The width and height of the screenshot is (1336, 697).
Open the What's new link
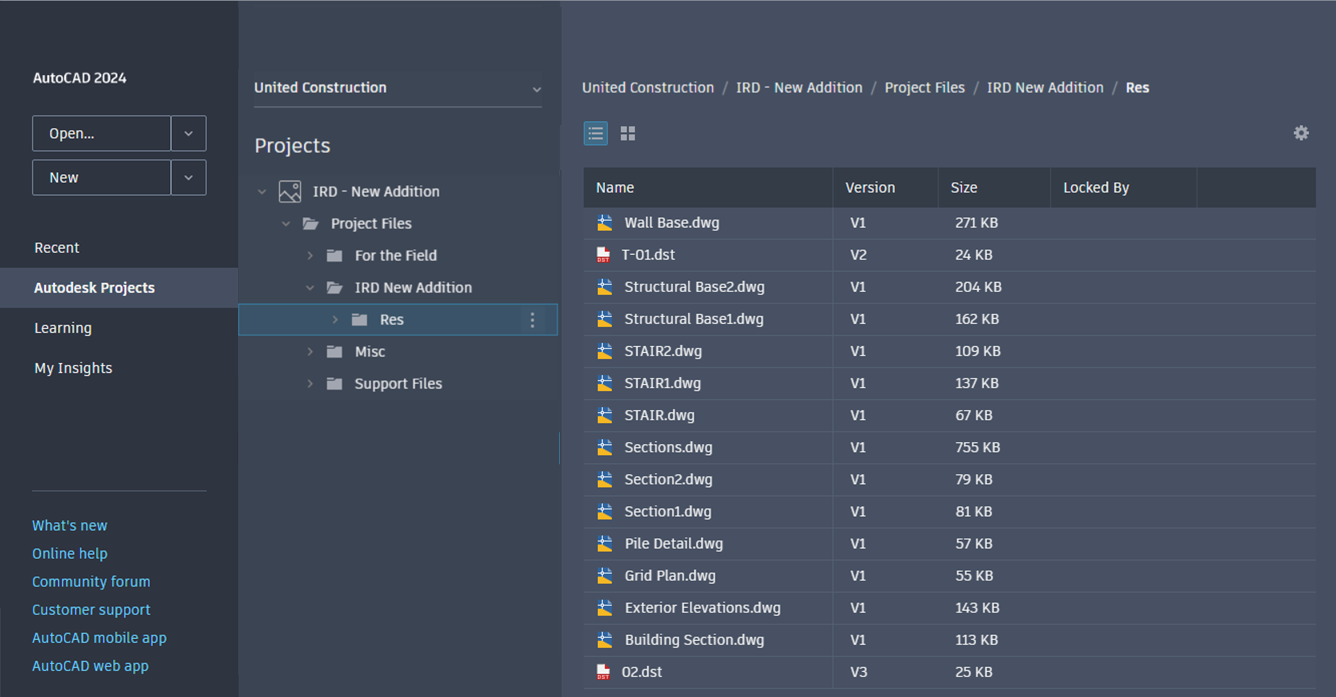[x=69, y=525]
